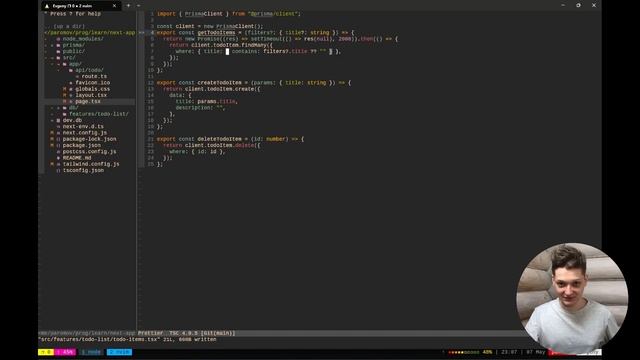The height and width of the screenshot is (360, 640).
Task: Open next.config.js file
Action: tap(84, 133)
